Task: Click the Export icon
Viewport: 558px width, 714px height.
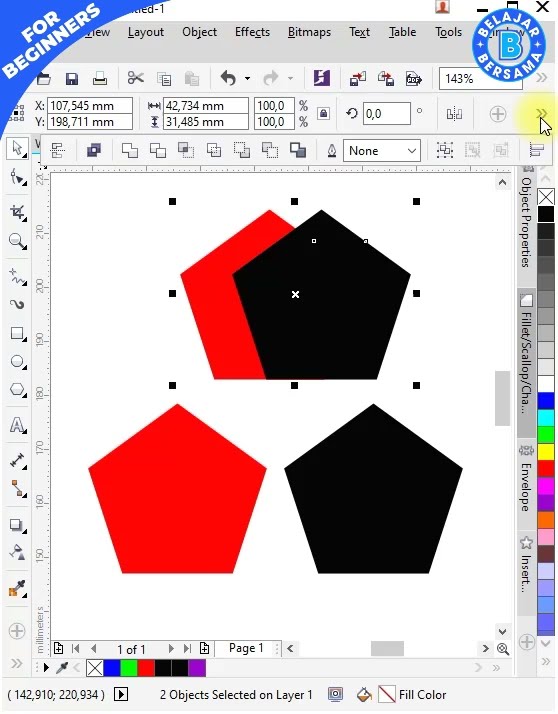Action: click(x=386, y=78)
